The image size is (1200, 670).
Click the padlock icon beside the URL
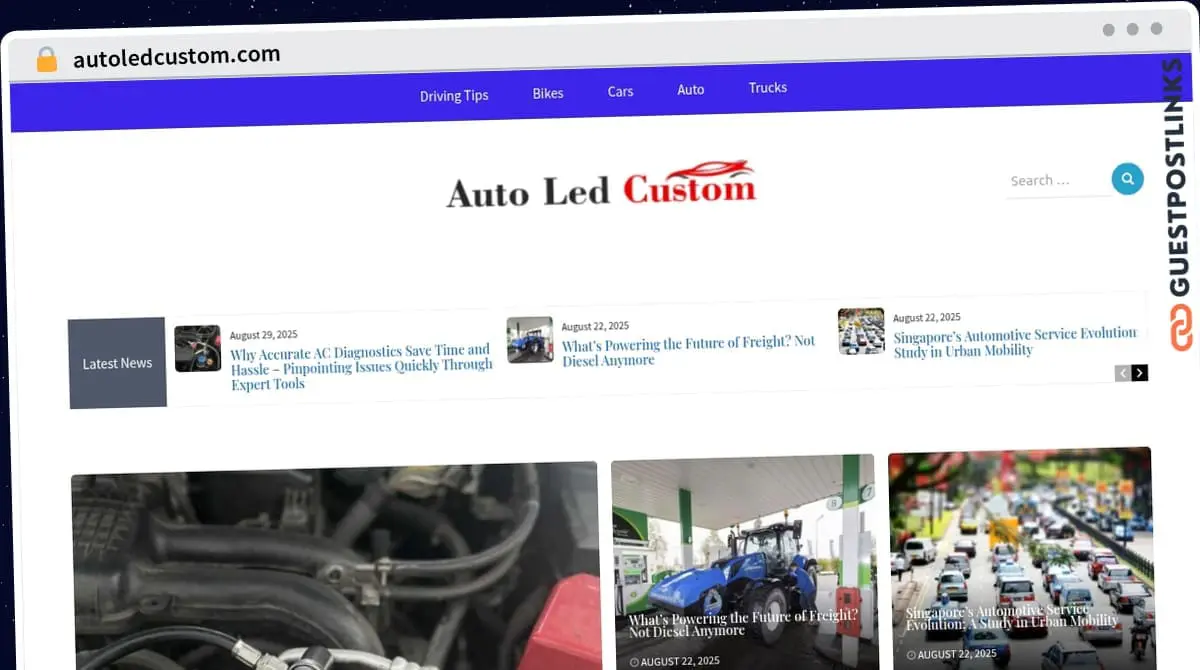tap(46, 59)
